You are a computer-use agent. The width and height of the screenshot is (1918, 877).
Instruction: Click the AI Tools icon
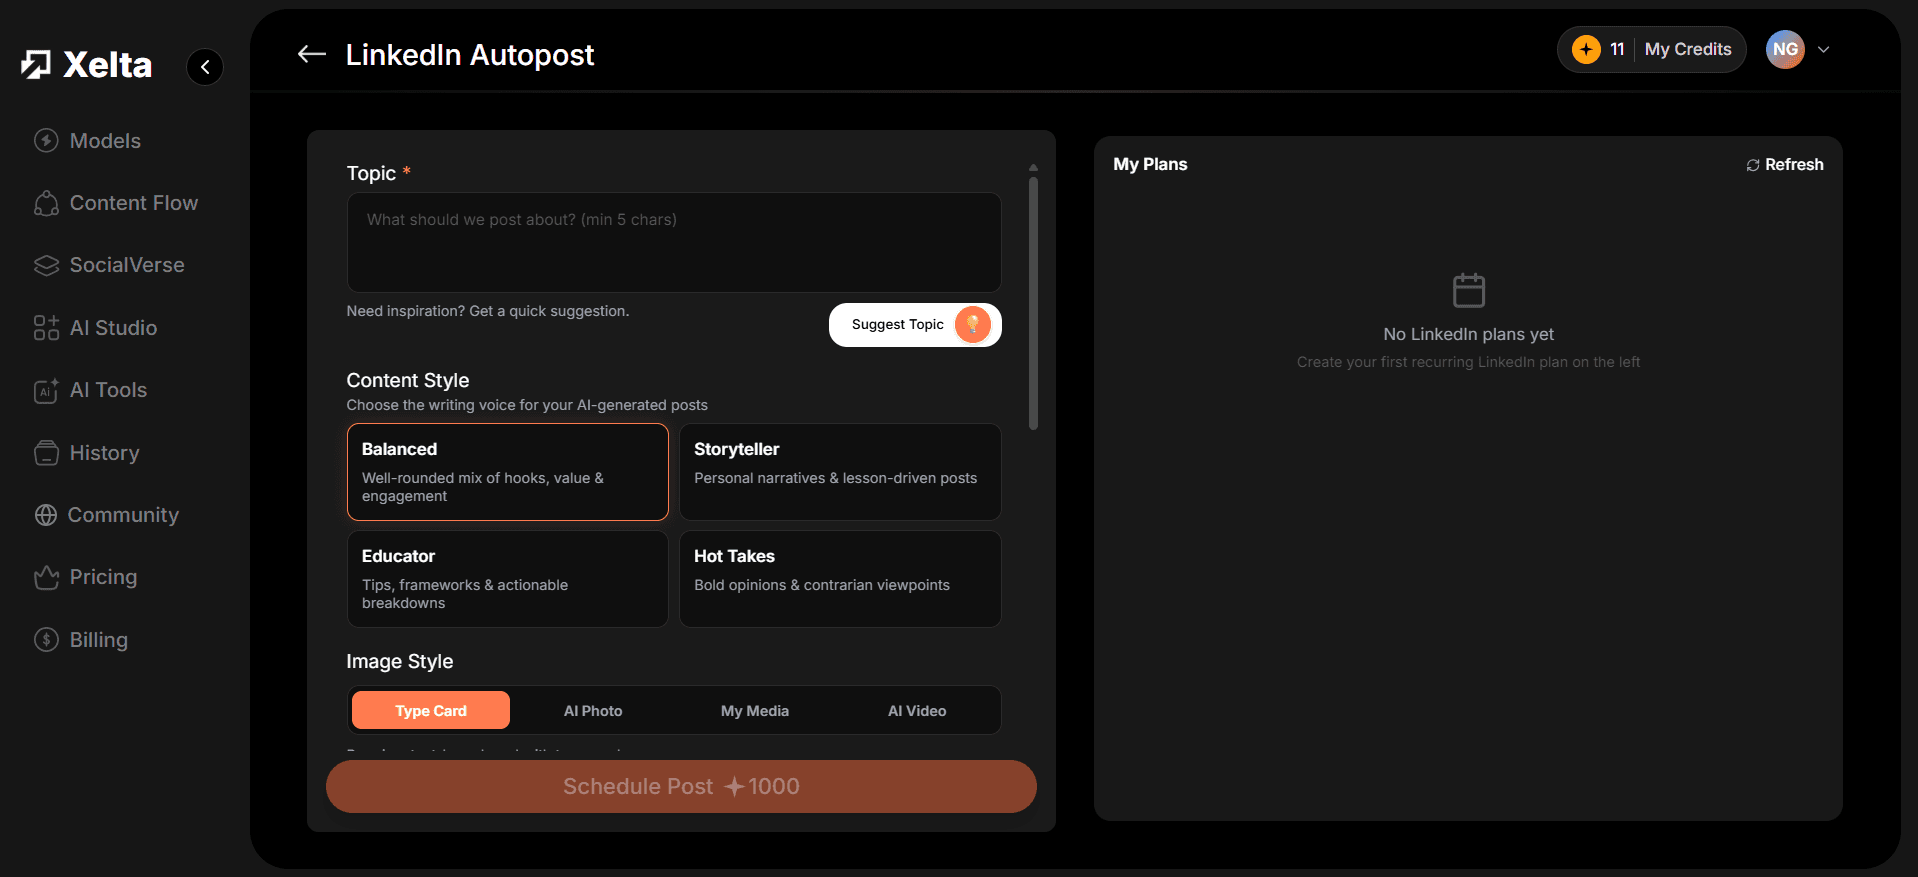pyautogui.click(x=46, y=391)
